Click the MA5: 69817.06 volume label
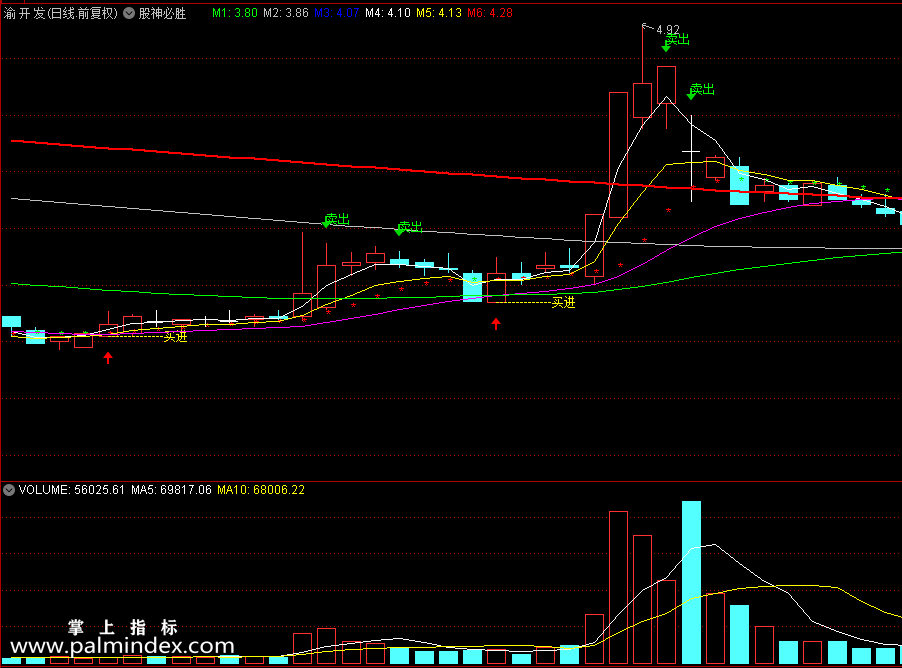Screen dimensions: 902x668 (x=171, y=490)
